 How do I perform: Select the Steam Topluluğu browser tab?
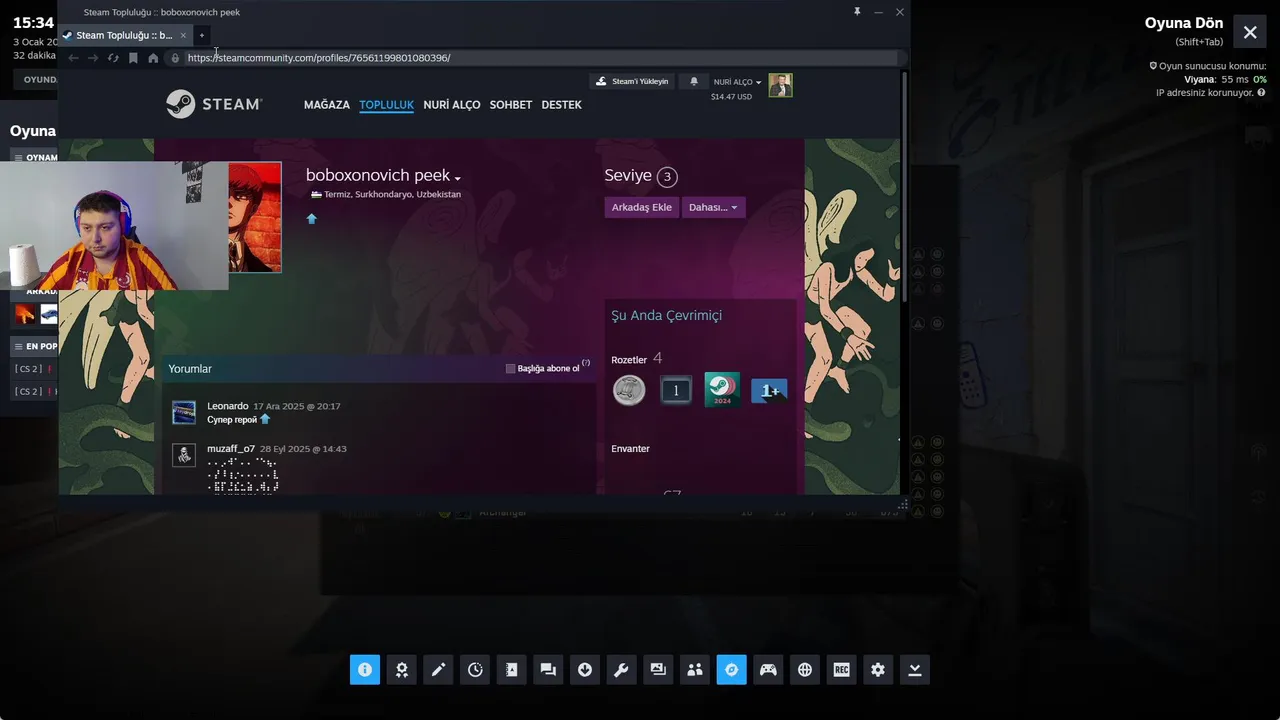coord(124,35)
